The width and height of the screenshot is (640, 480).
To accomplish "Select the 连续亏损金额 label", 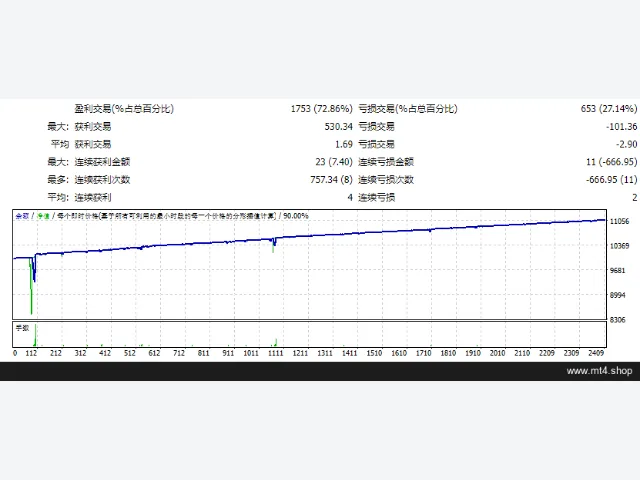I will [386, 162].
